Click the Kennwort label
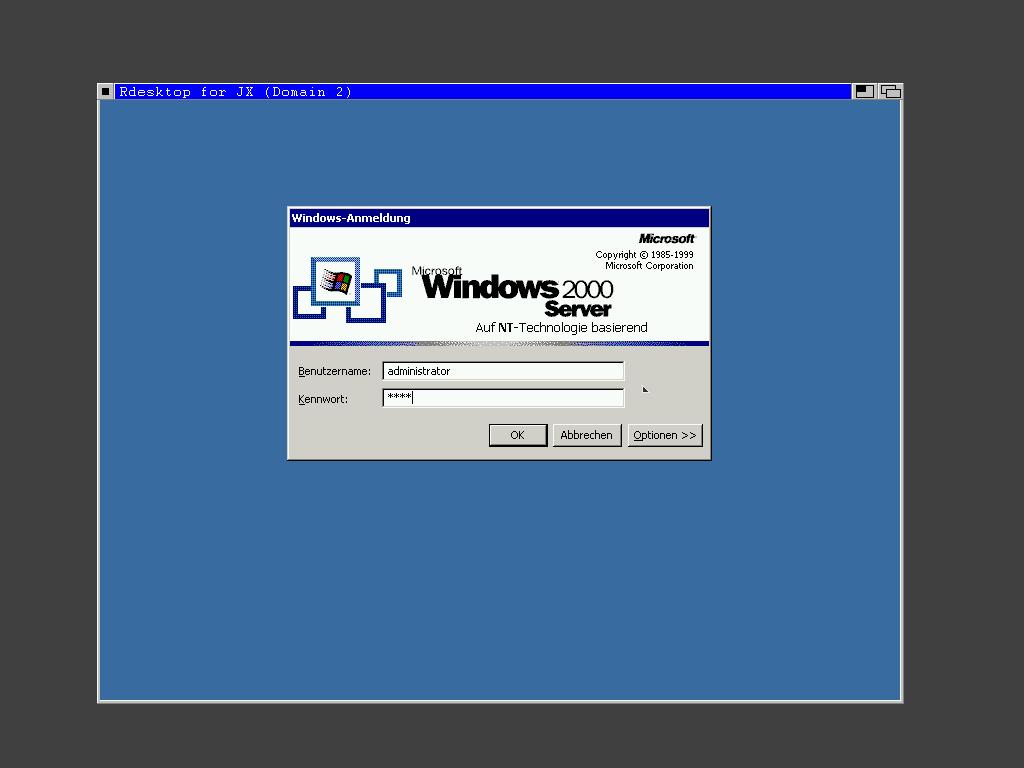 click(323, 399)
